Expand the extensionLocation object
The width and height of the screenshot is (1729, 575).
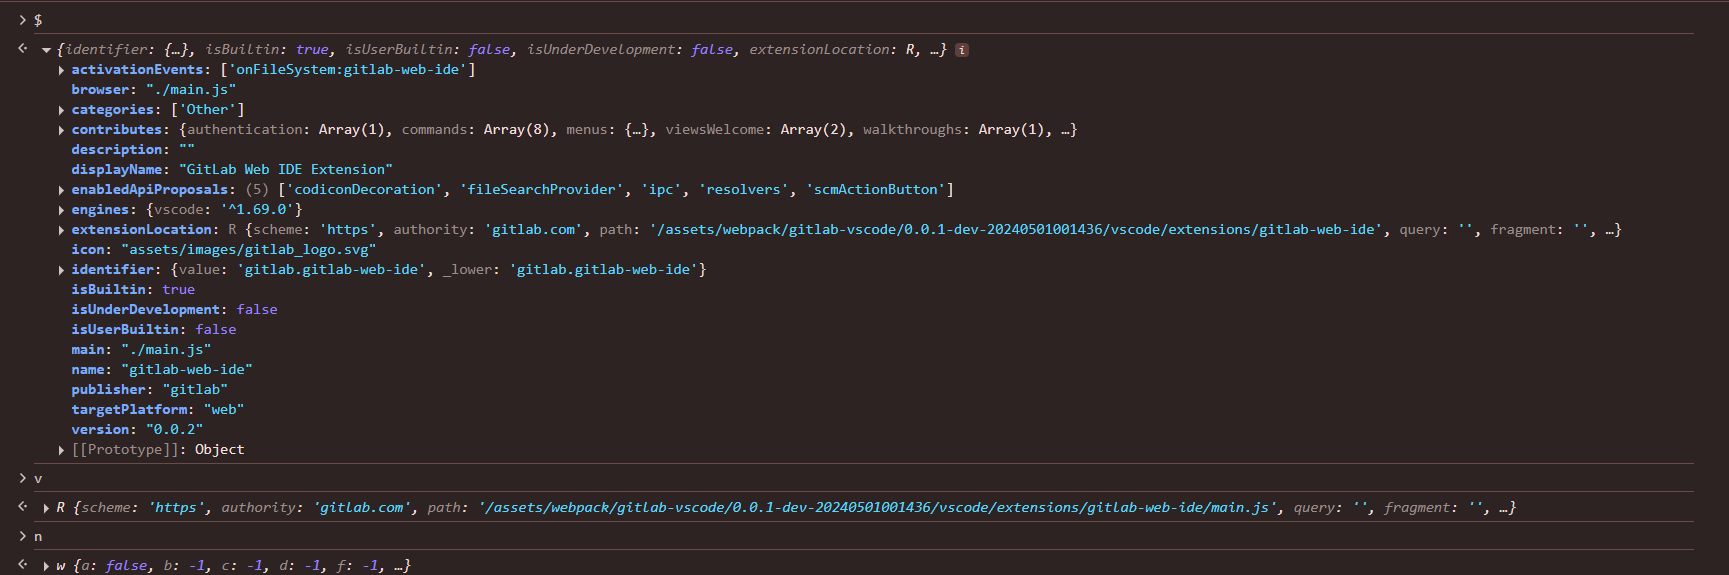coord(62,230)
